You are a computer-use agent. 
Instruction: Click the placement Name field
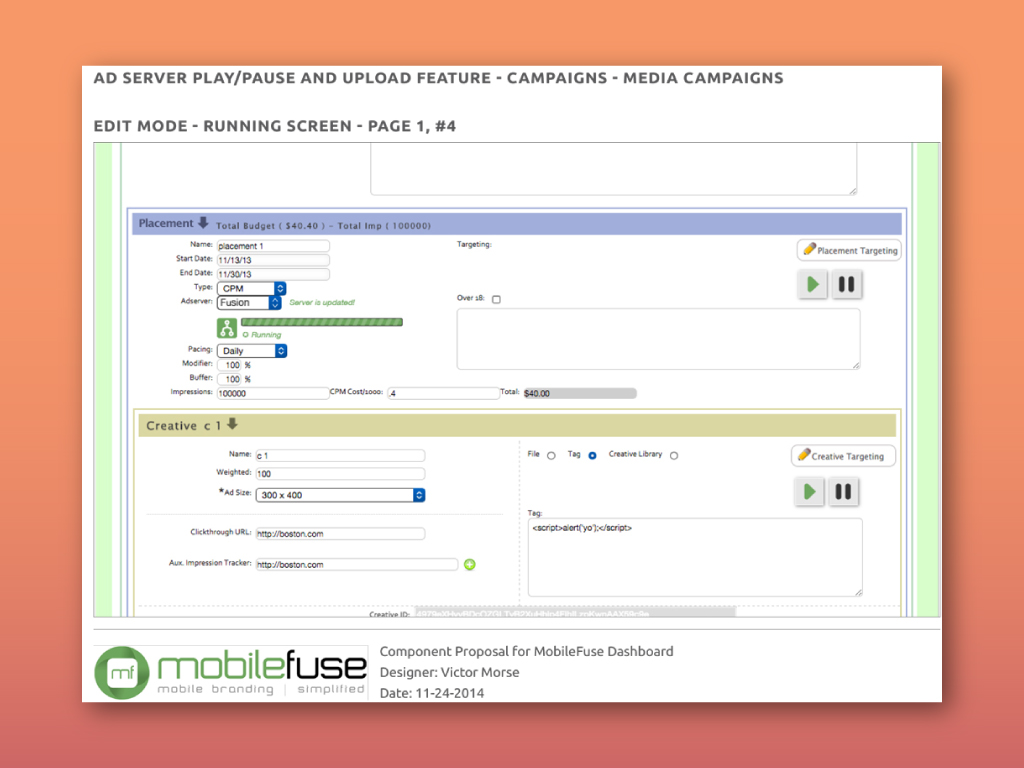pos(273,246)
